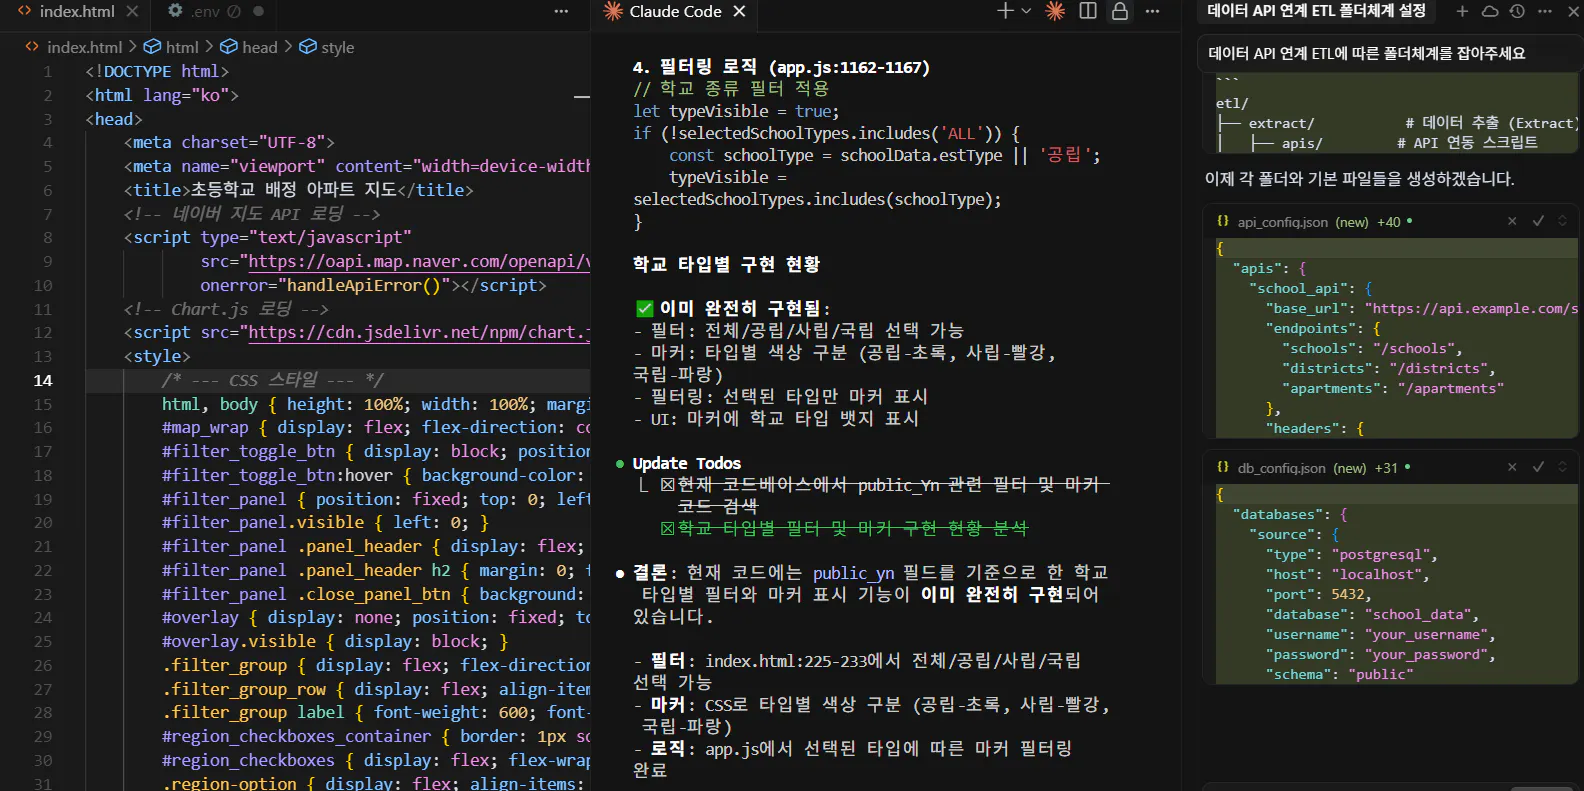This screenshot has width=1584, height=791.
Task: Expand the api_config.json diff block
Action: (x=1562, y=221)
